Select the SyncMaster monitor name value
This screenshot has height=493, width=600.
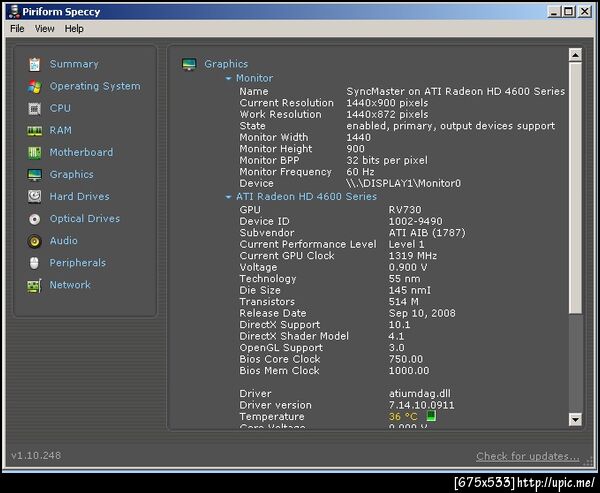pyautogui.click(x=455, y=91)
